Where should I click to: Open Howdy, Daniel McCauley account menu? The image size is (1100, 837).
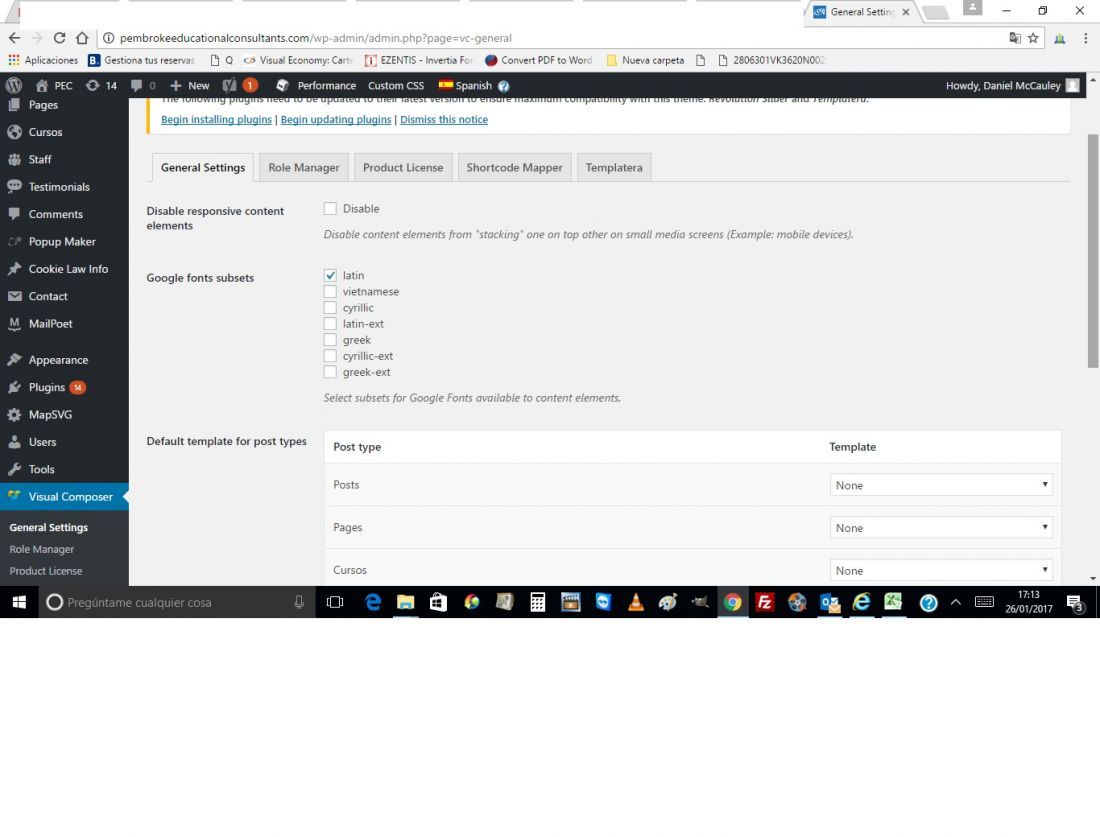(1012, 86)
